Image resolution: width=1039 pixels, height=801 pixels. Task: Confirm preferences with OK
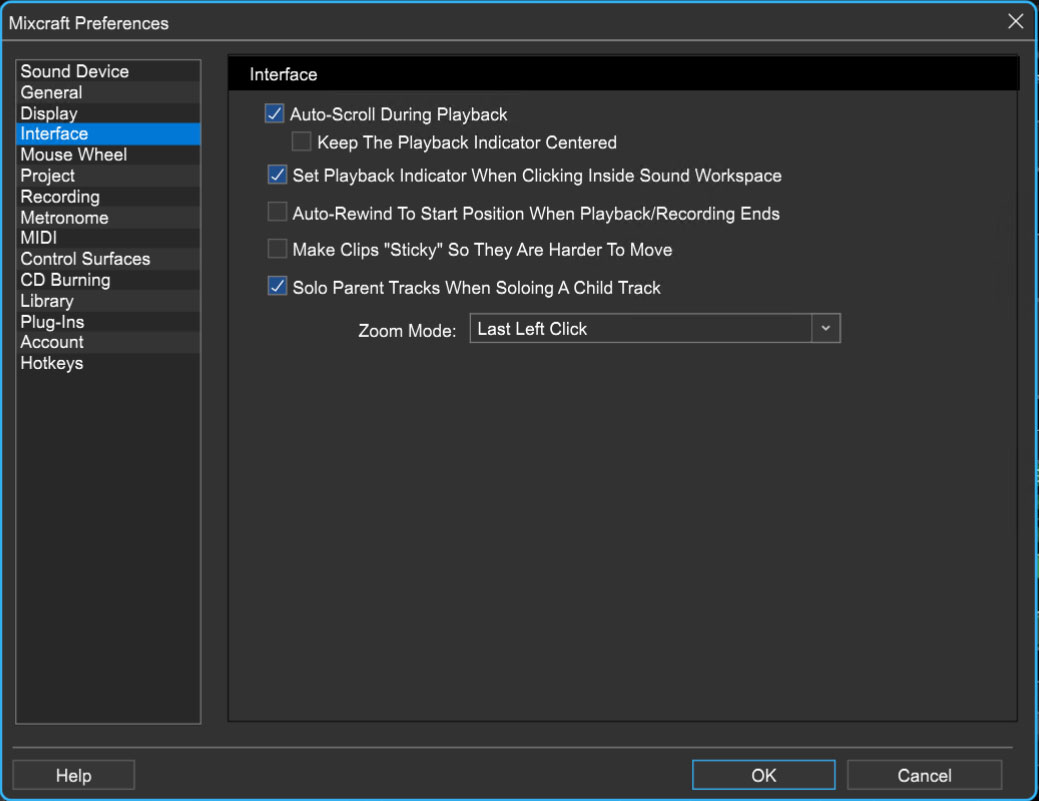(x=763, y=775)
